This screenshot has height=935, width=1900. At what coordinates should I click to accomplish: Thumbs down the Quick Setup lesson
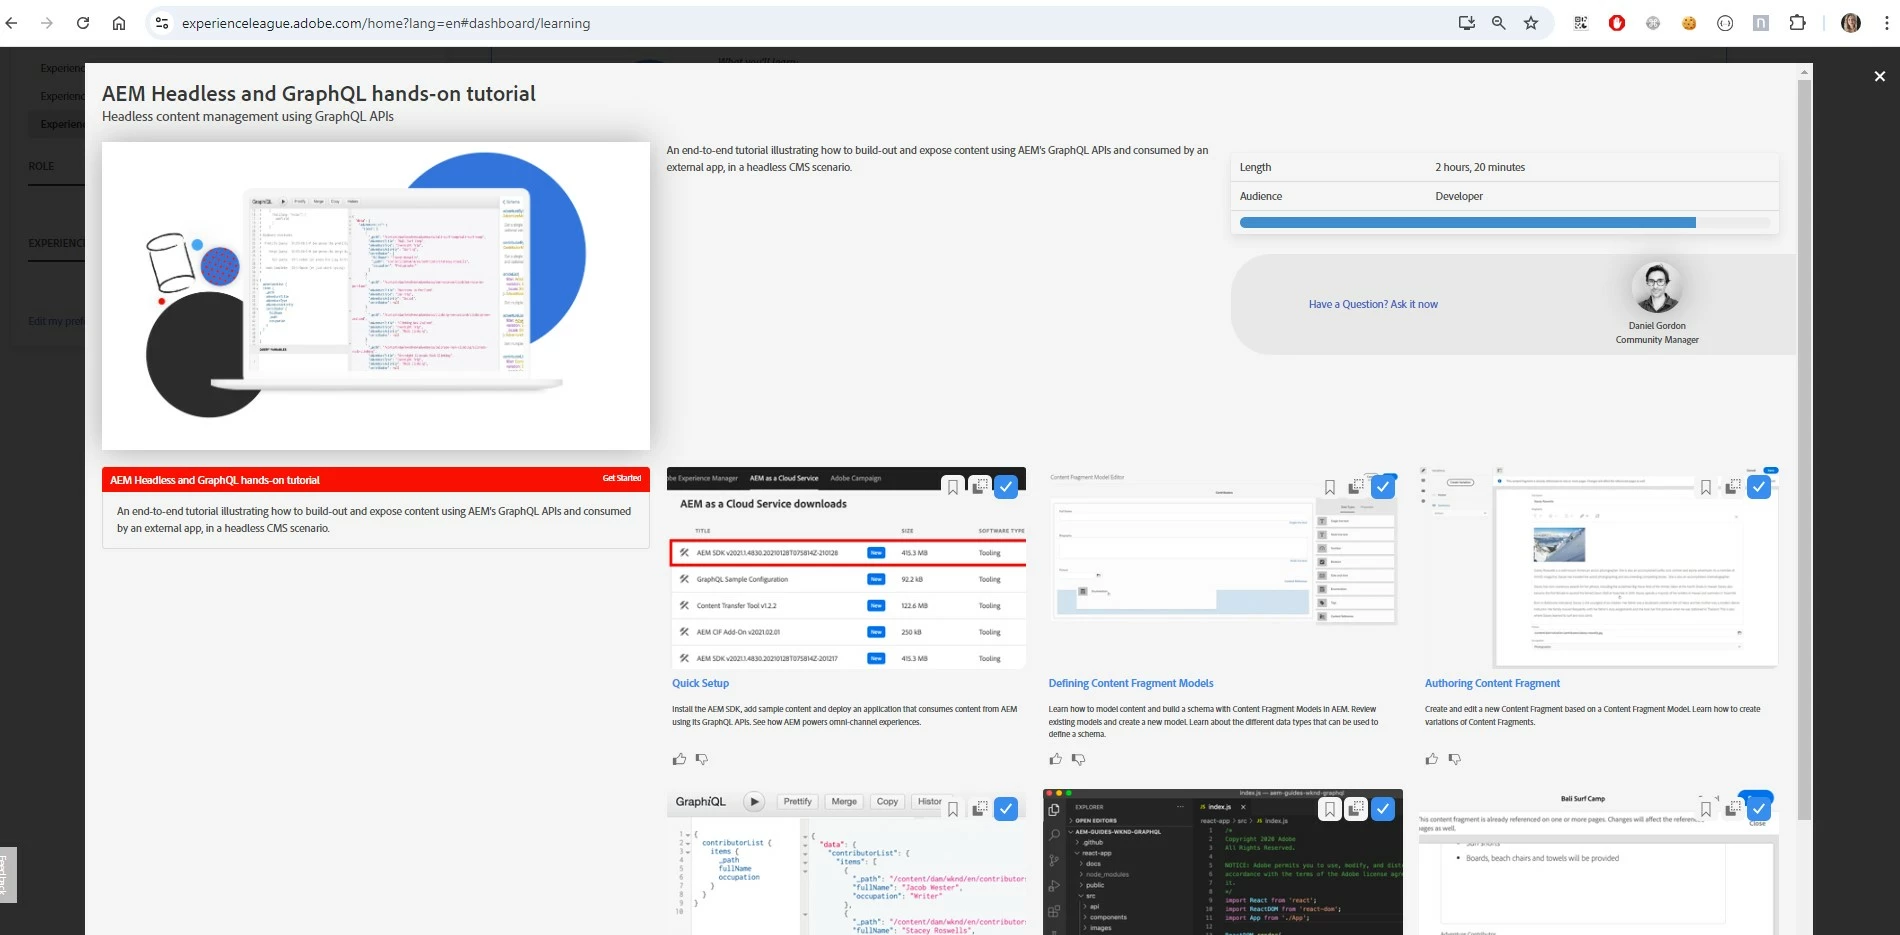[x=702, y=759]
